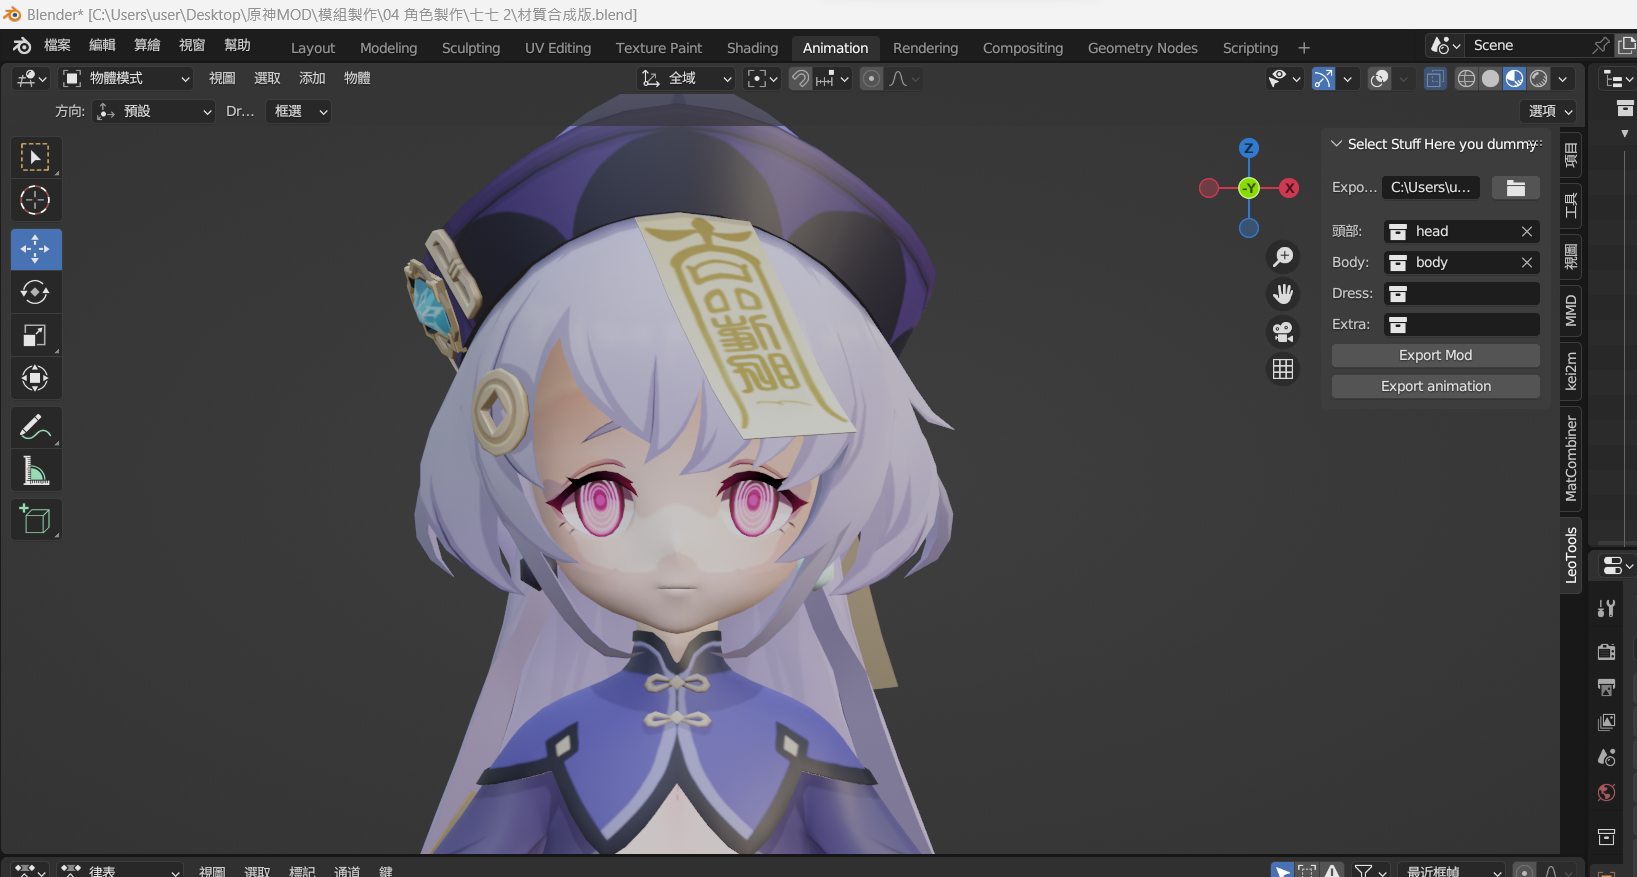Toggle the viewport gizmos display
This screenshot has height=877, width=1637.
(x=1323, y=79)
